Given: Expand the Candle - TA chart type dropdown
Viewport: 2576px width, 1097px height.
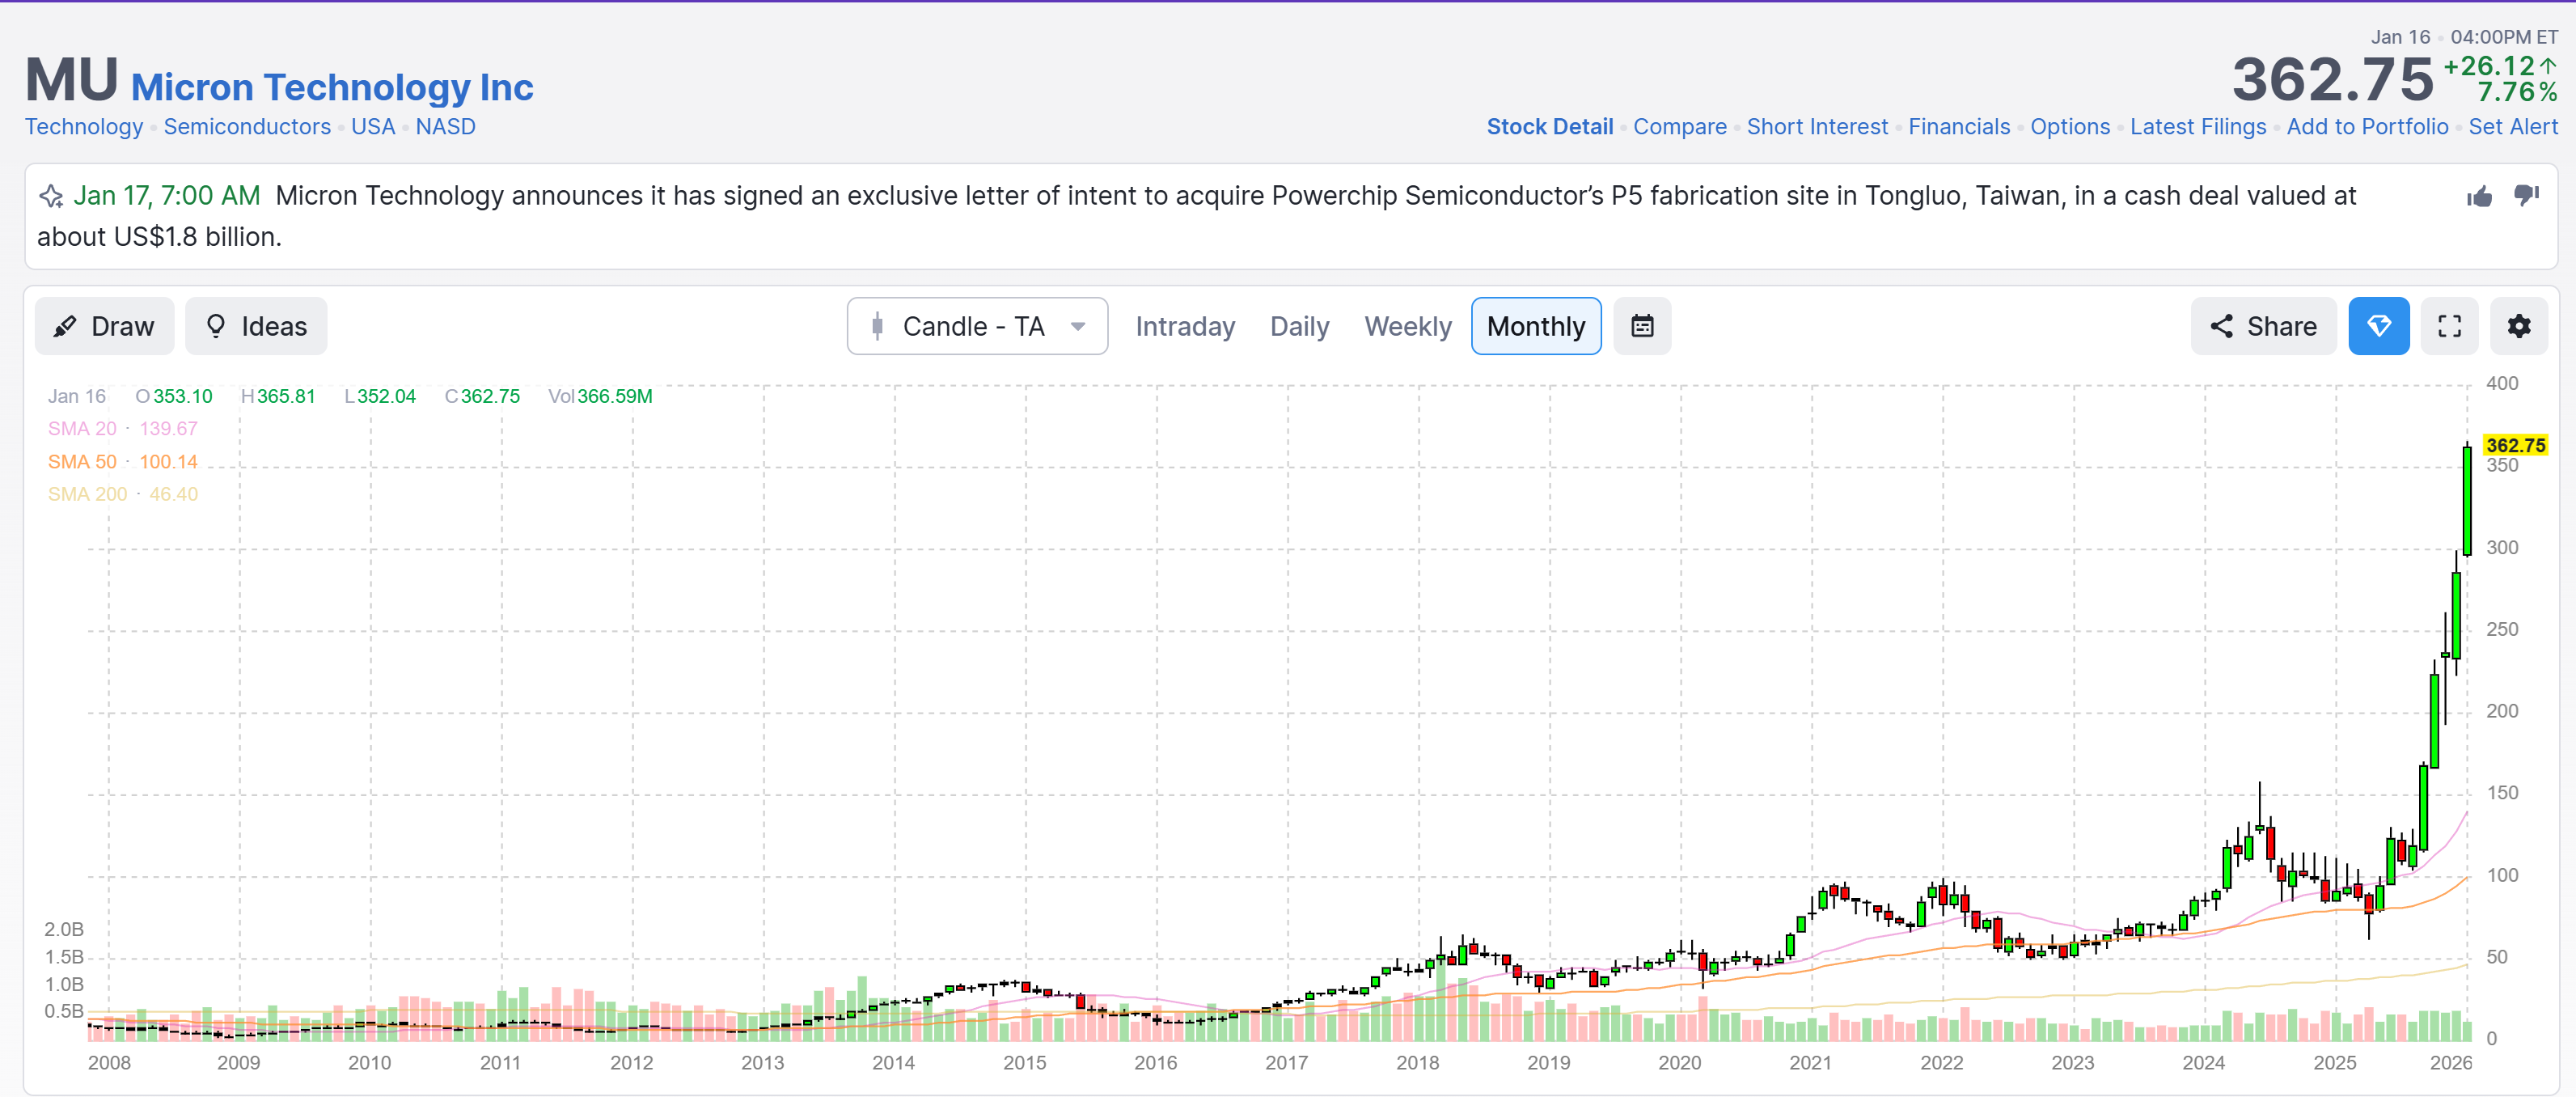Looking at the screenshot, I should click(977, 326).
